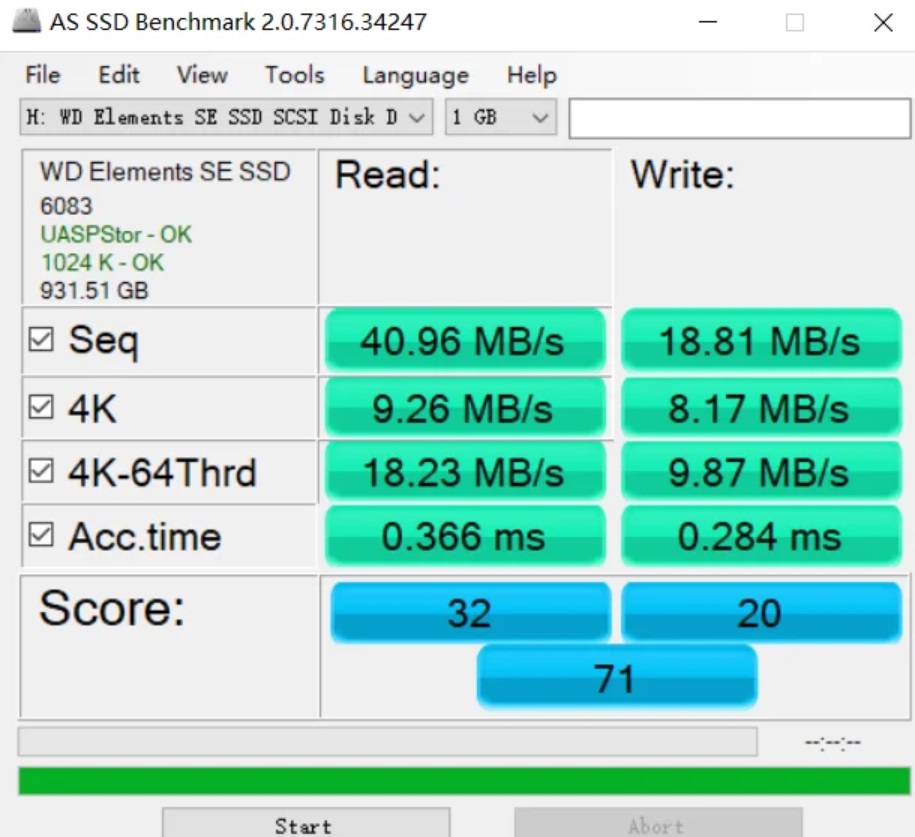Open the Help menu
The width and height of the screenshot is (915, 837).
point(531,75)
